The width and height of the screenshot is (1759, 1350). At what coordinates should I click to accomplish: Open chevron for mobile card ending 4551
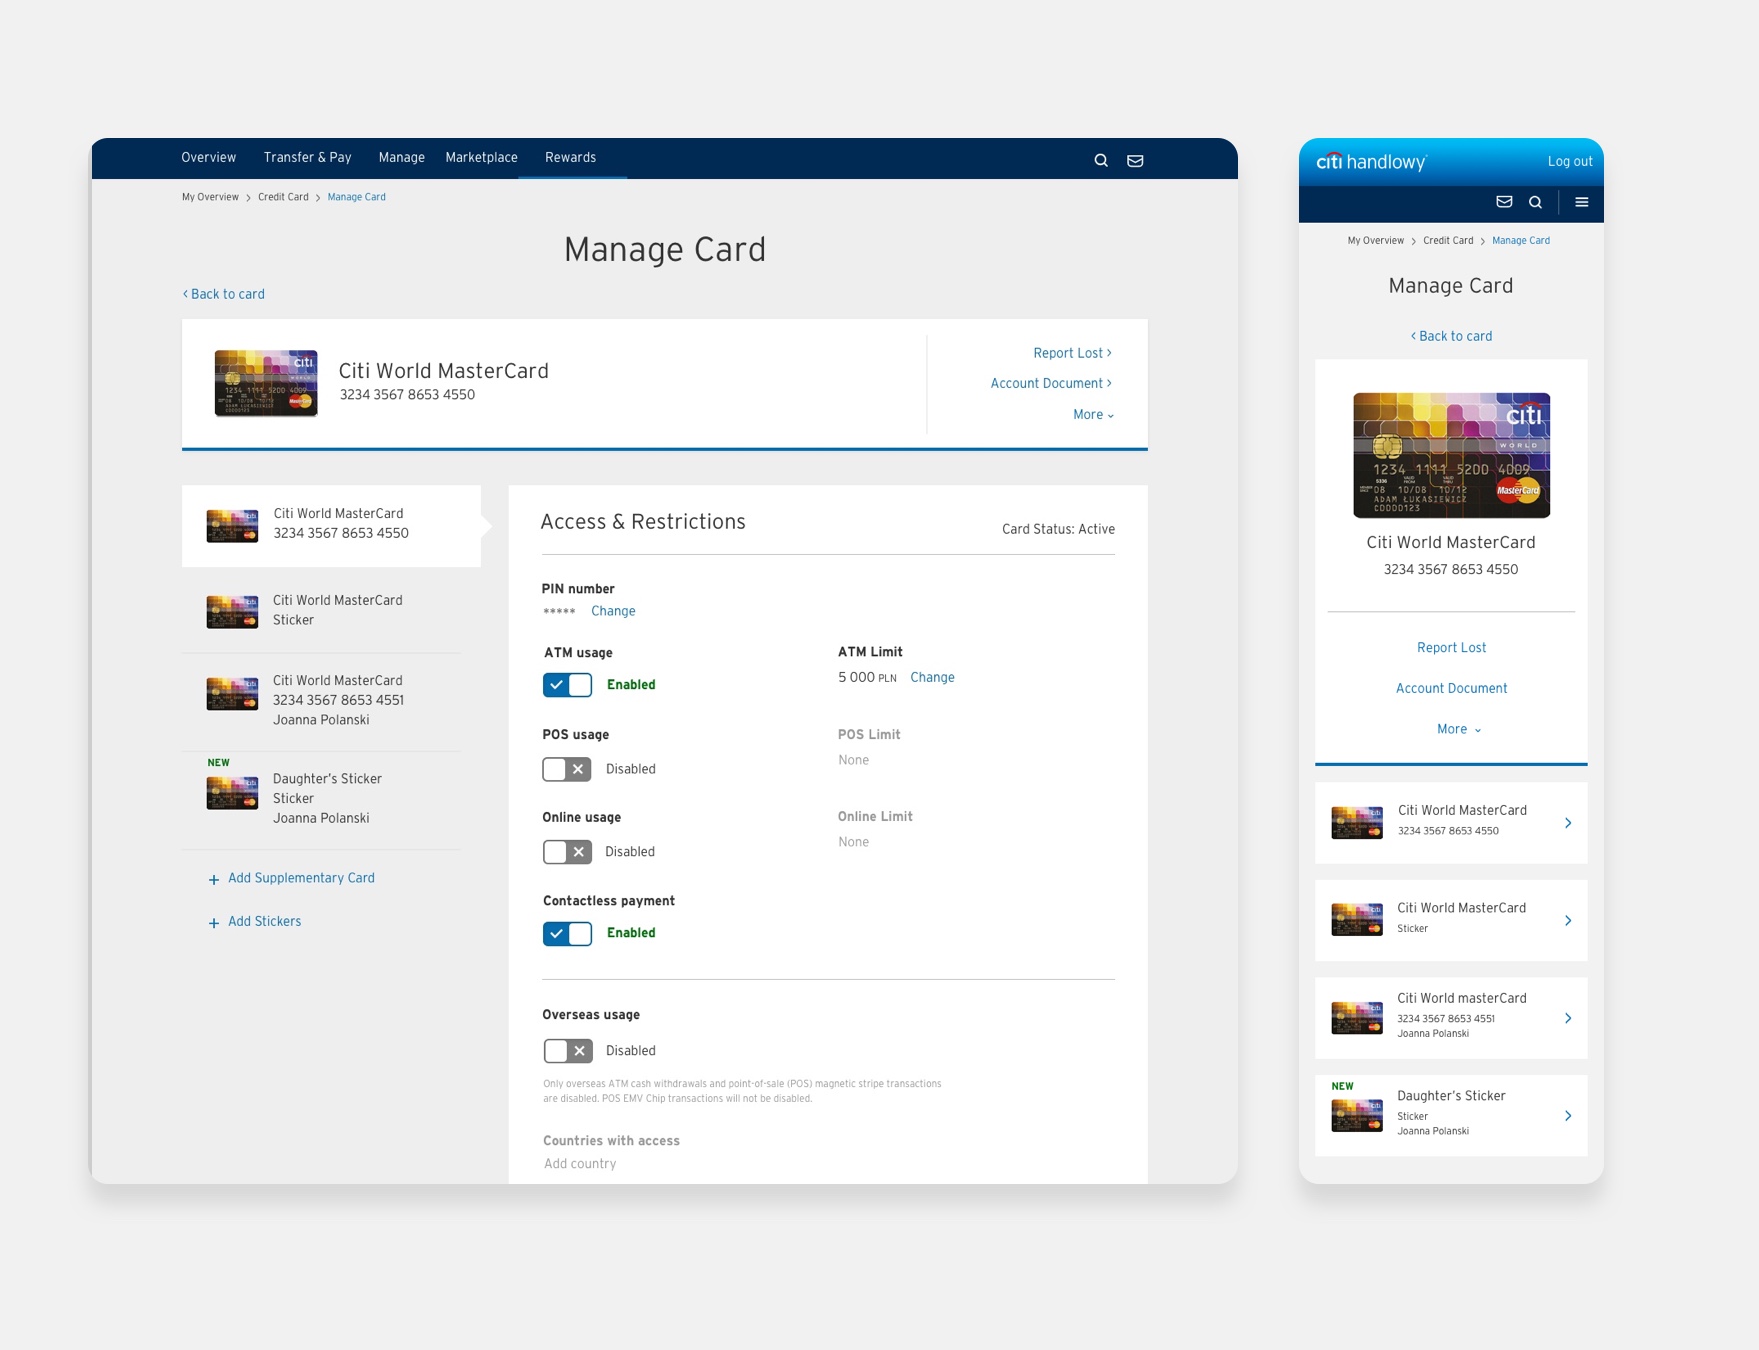(1568, 1018)
